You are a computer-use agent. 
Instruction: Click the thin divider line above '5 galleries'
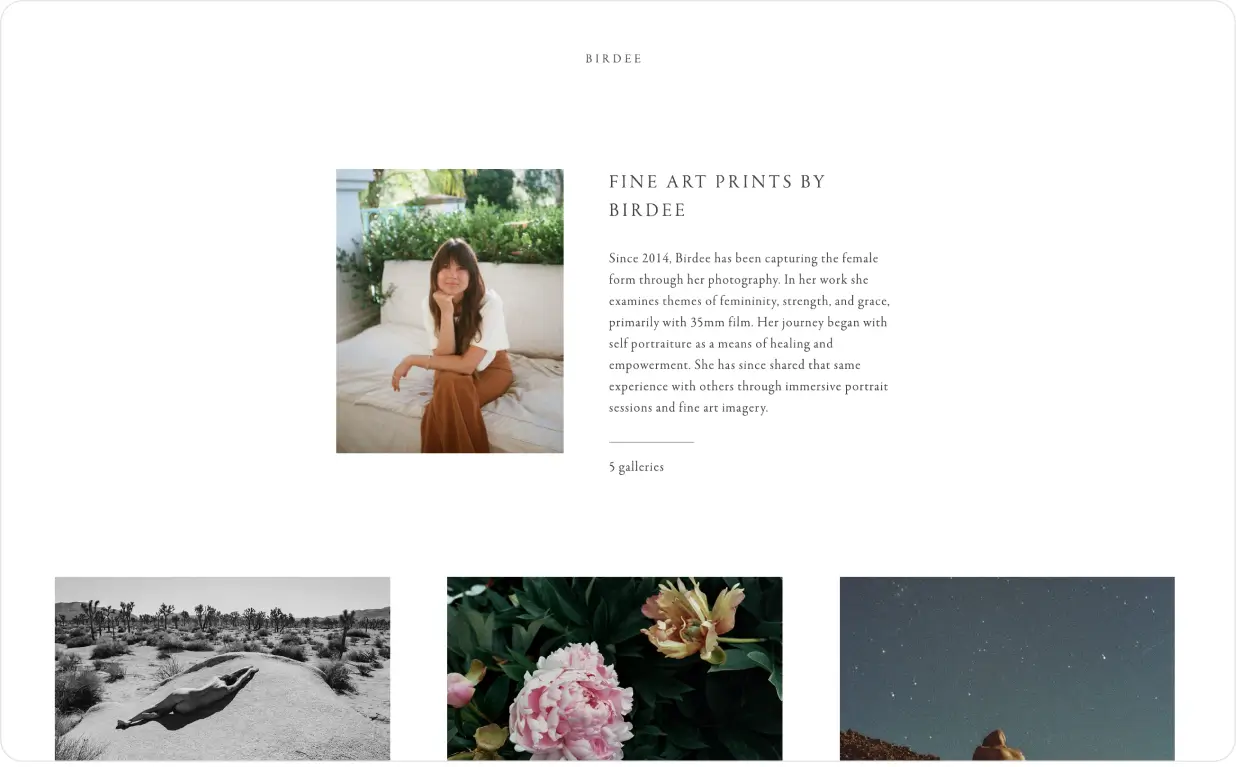[651, 442]
